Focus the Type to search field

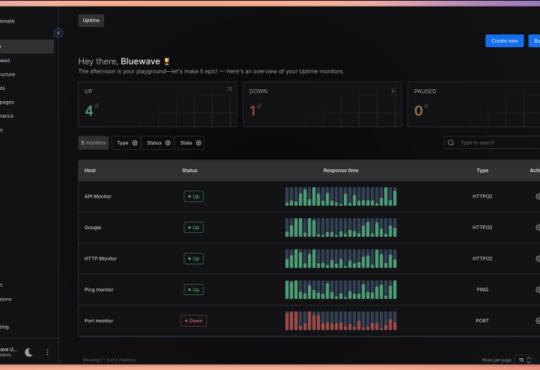coord(492,143)
